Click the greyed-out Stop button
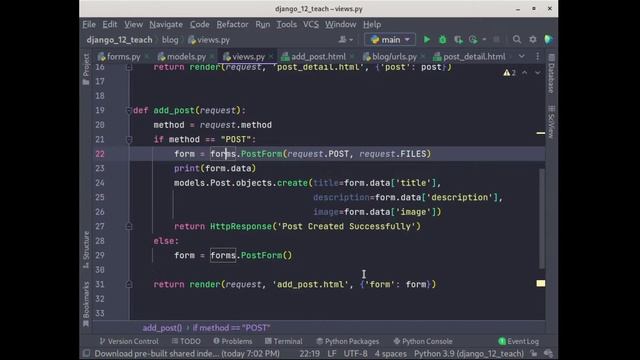Screen dimensions: 640x360 (x=496, y=40)
